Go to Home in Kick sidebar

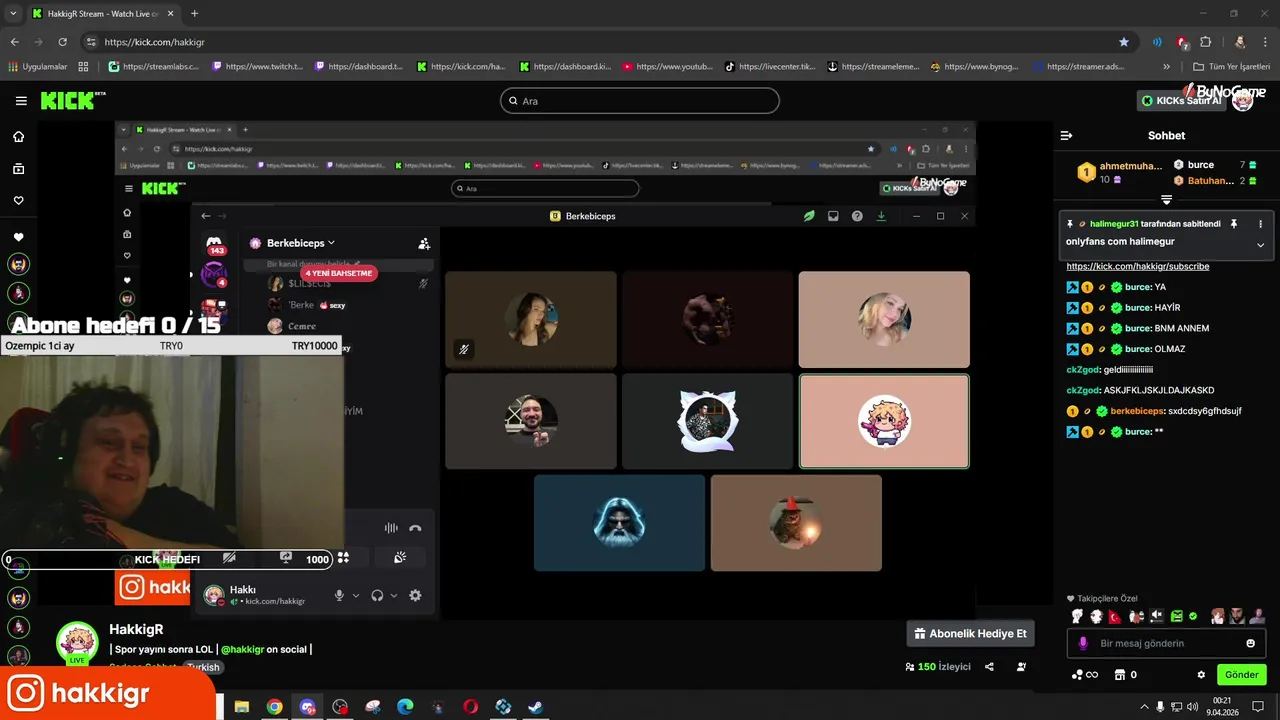click(x=18, y=137)
